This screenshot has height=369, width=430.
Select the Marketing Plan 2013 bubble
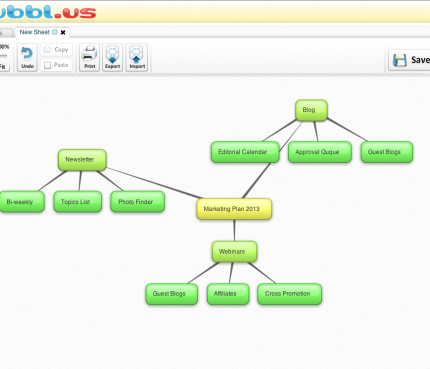[234, 209]
